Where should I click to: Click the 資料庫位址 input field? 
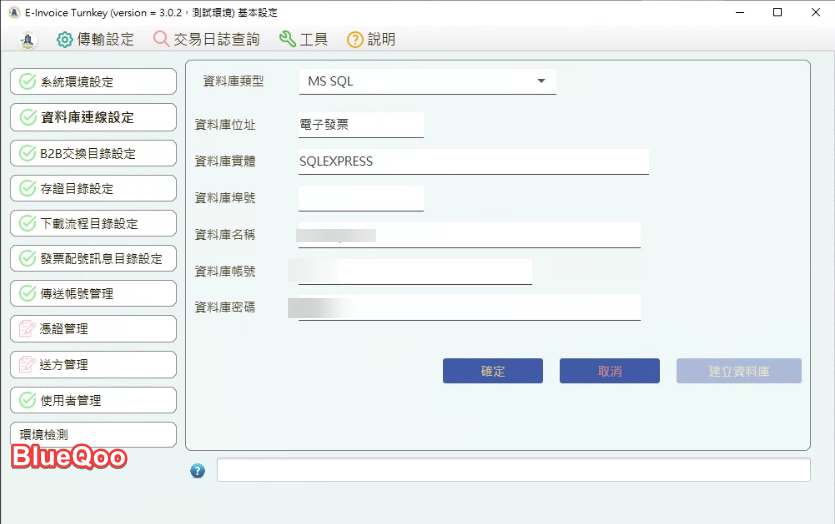coord(360,124)
